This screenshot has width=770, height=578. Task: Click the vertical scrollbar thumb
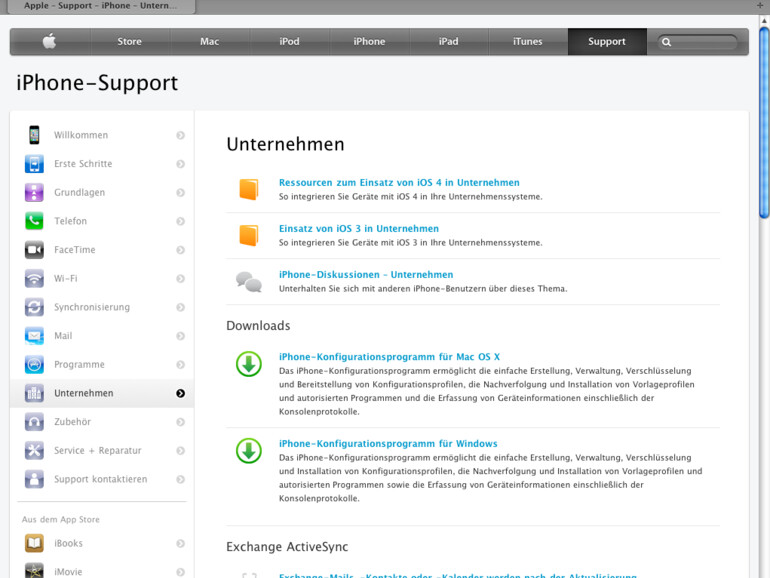point(765,122)
